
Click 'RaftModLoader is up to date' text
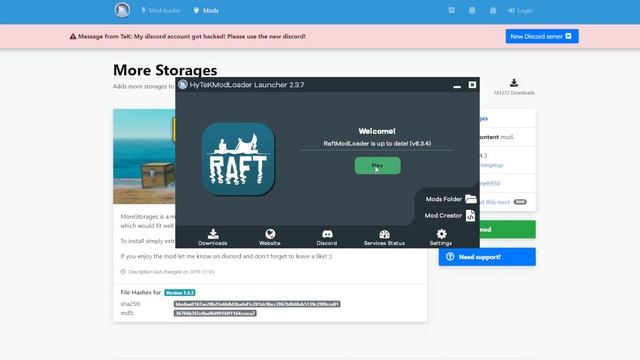(377, 143)
